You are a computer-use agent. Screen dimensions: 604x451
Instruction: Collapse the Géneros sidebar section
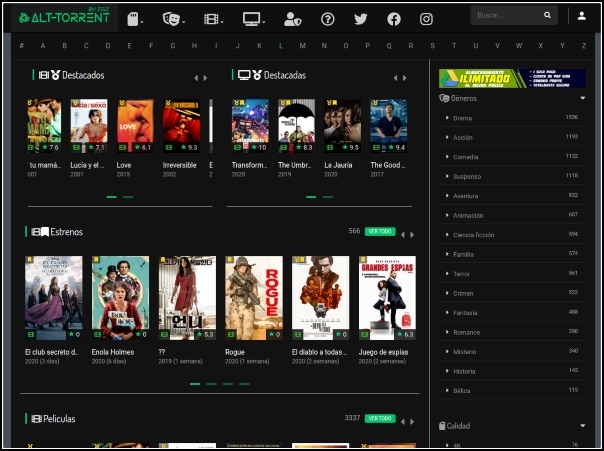point(582,98)
